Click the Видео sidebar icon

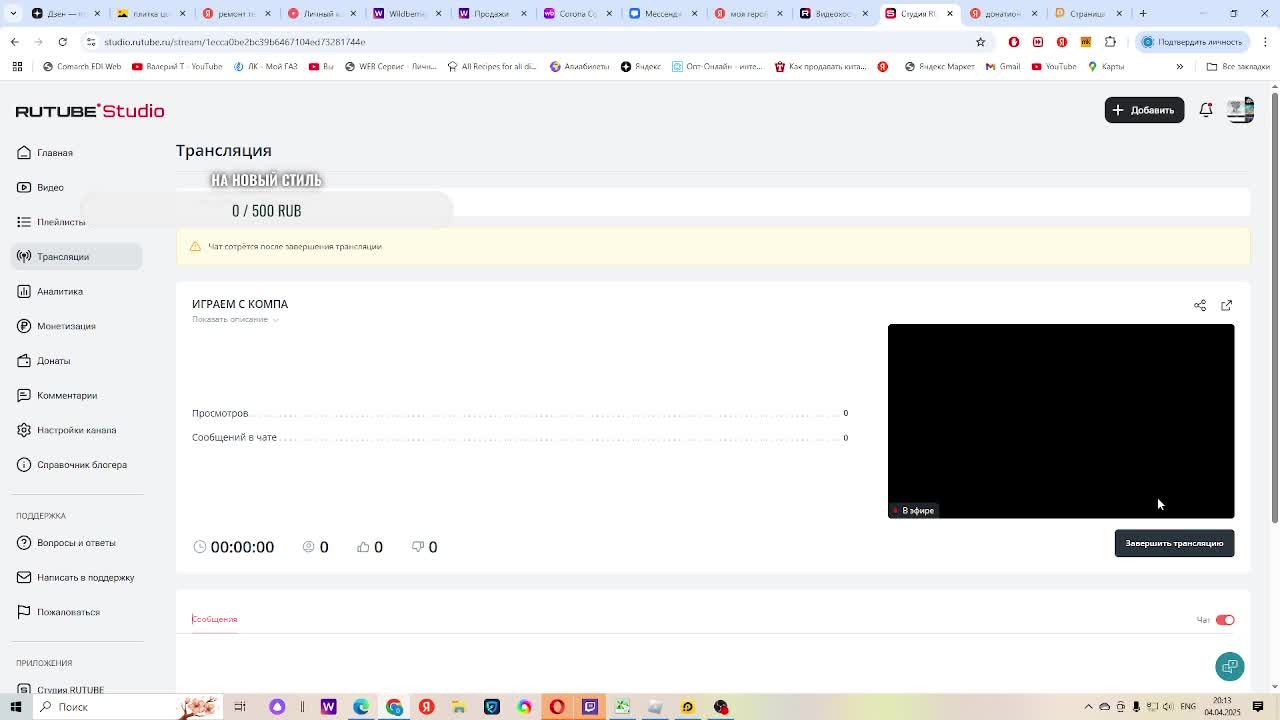point(24,187)
